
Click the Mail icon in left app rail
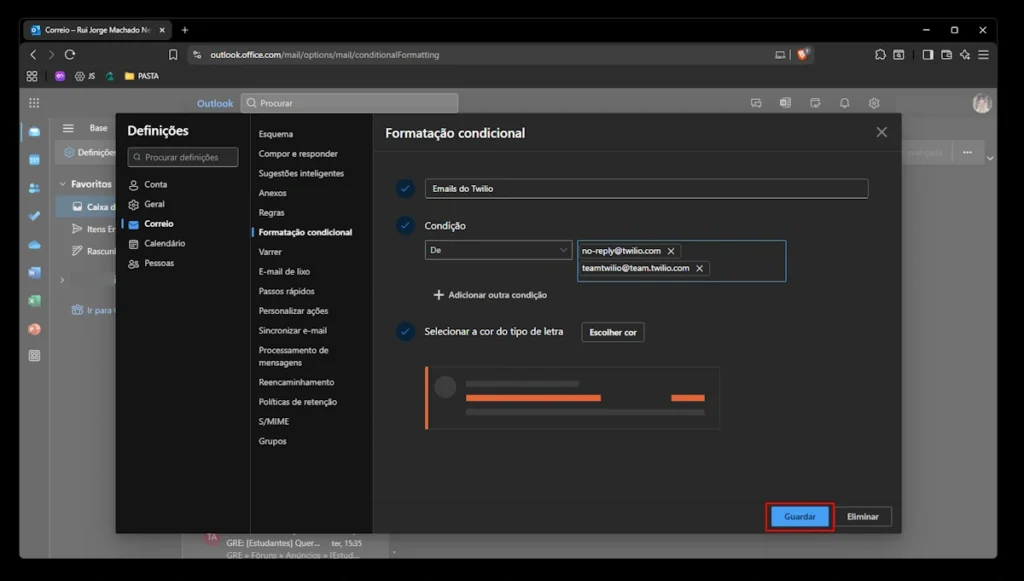[x=34, y=132]
